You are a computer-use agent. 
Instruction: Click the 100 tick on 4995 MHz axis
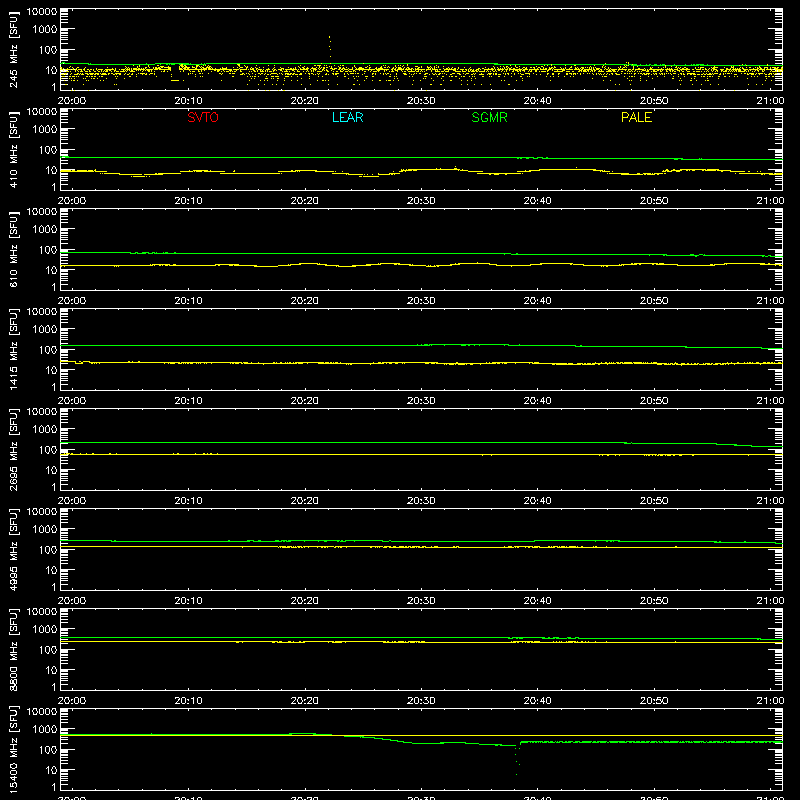pyautogui.click(x=48, y=550)
